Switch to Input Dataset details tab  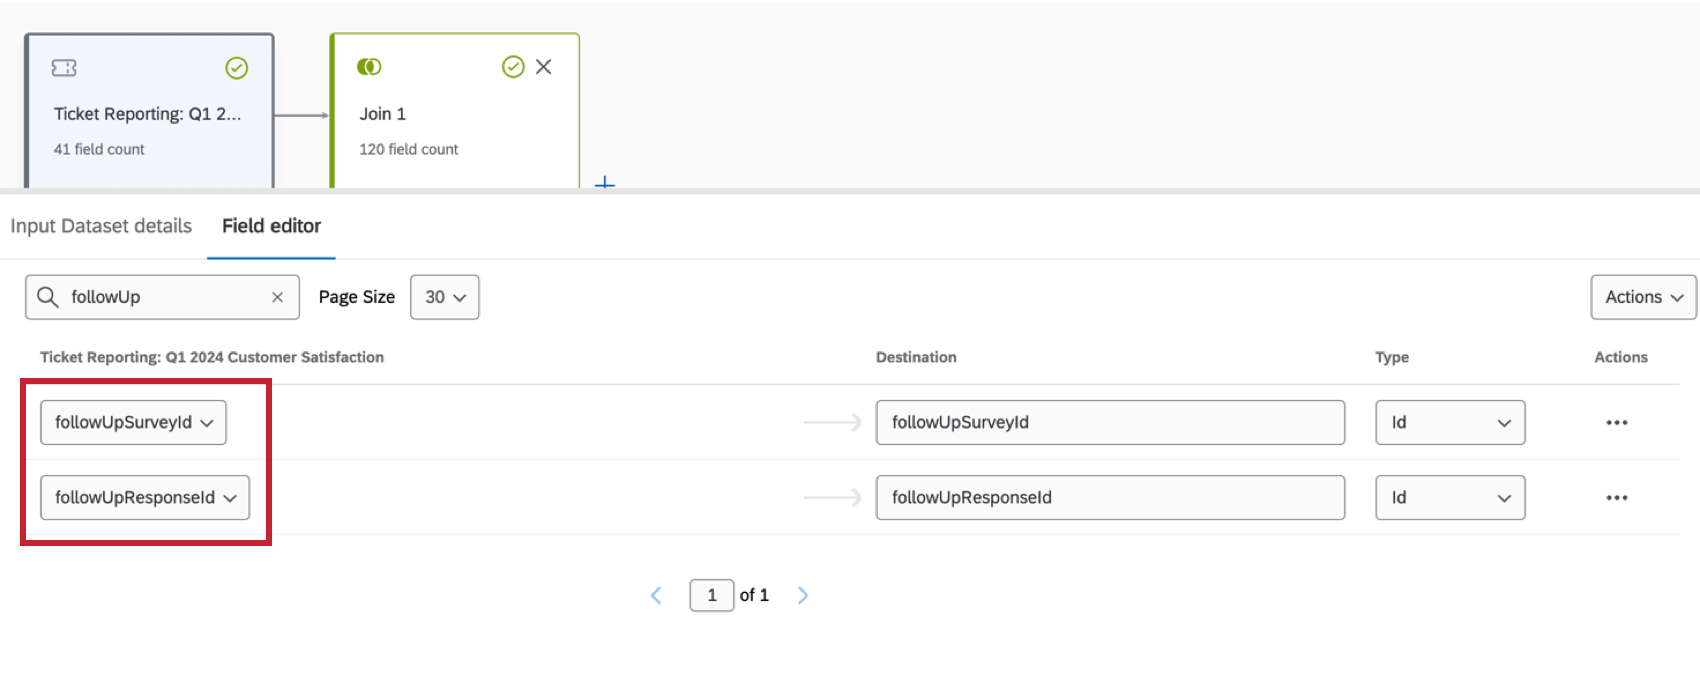[x=101, y=226]
